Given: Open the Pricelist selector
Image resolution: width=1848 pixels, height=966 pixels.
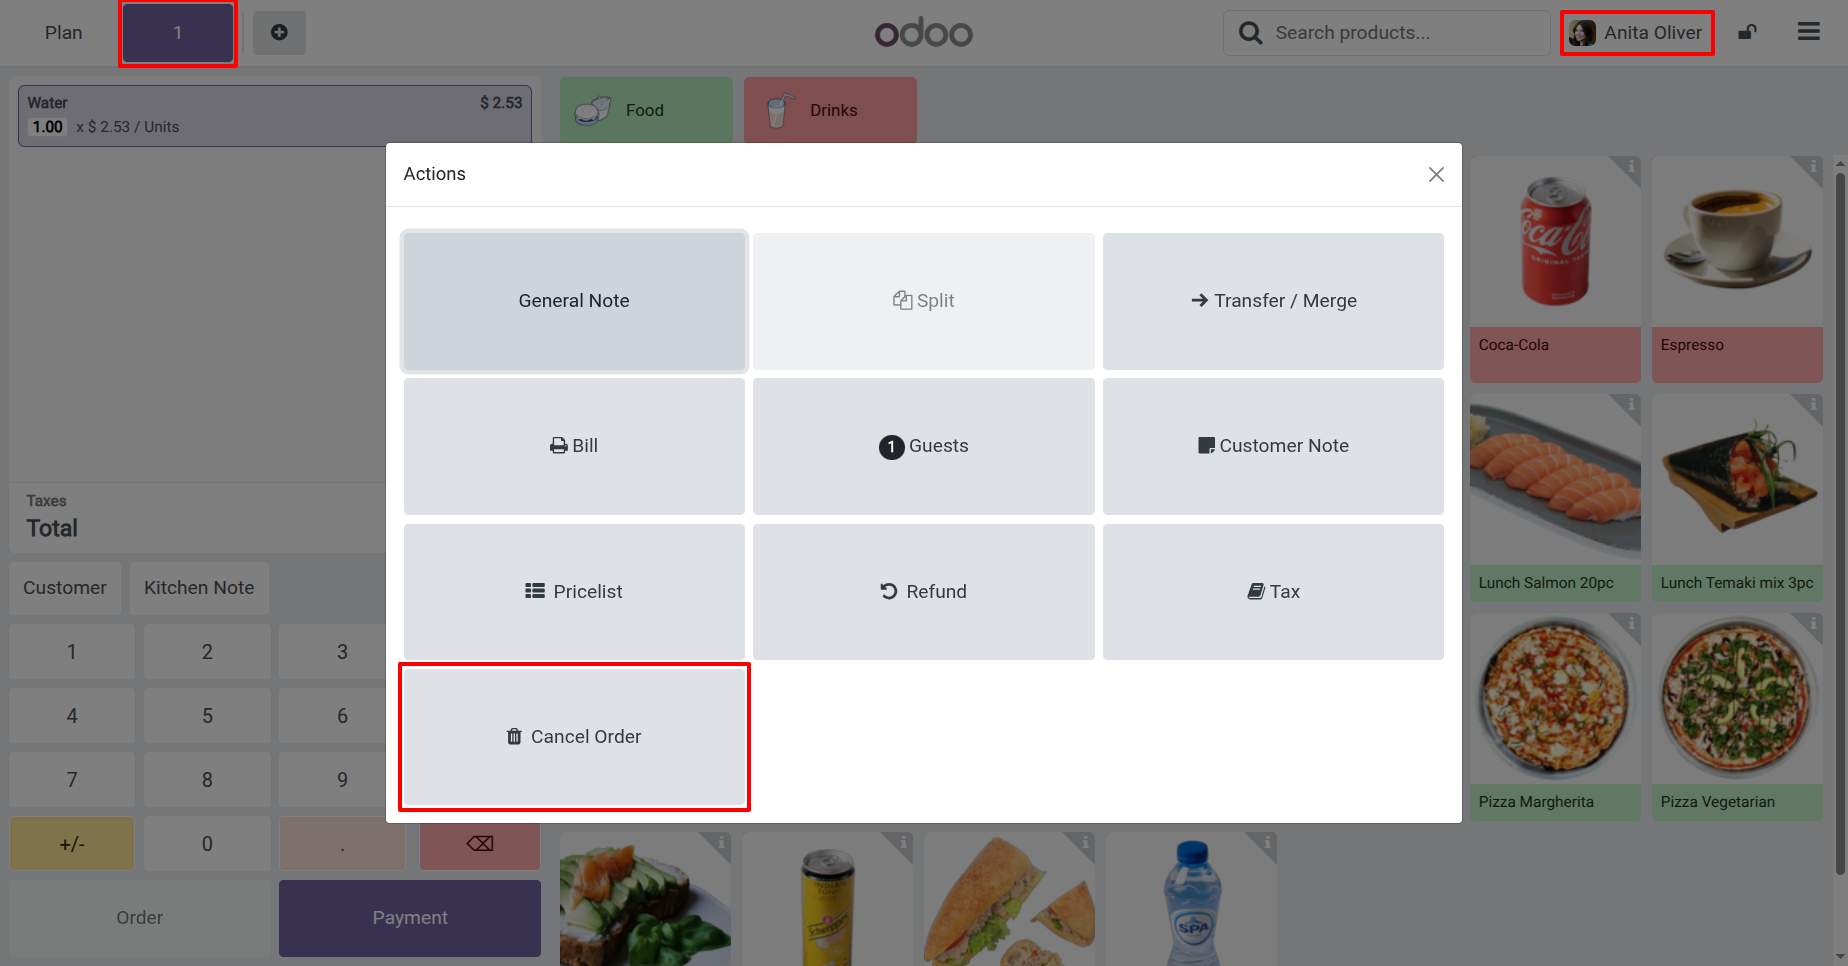Looking at the screenshot, I should (574, 592).
